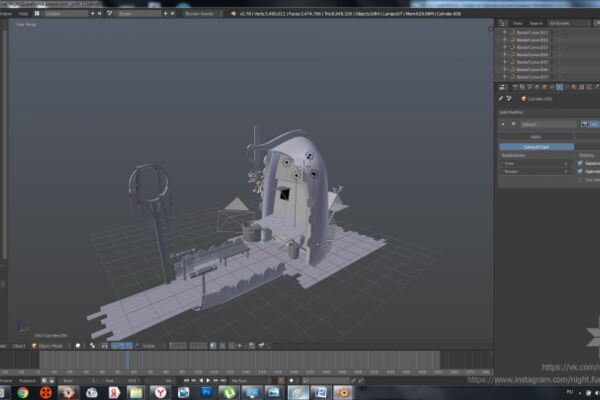Click the Apply button on the modifier

click(536, 137)
